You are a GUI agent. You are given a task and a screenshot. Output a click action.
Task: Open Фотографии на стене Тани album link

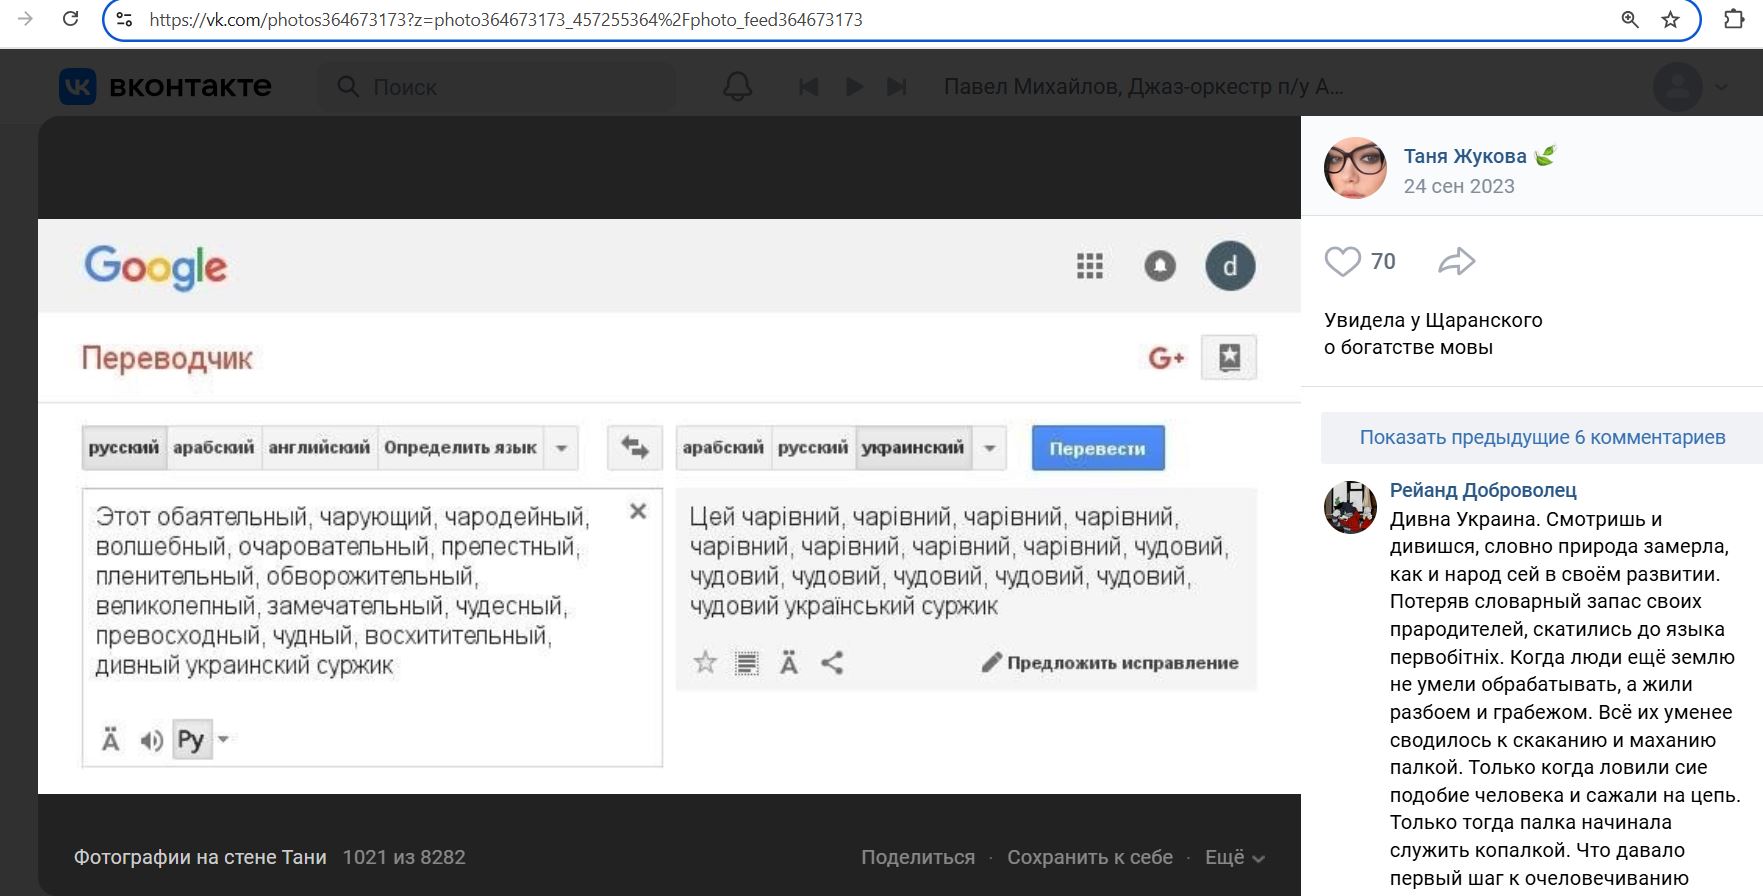(x=200, y=857)
